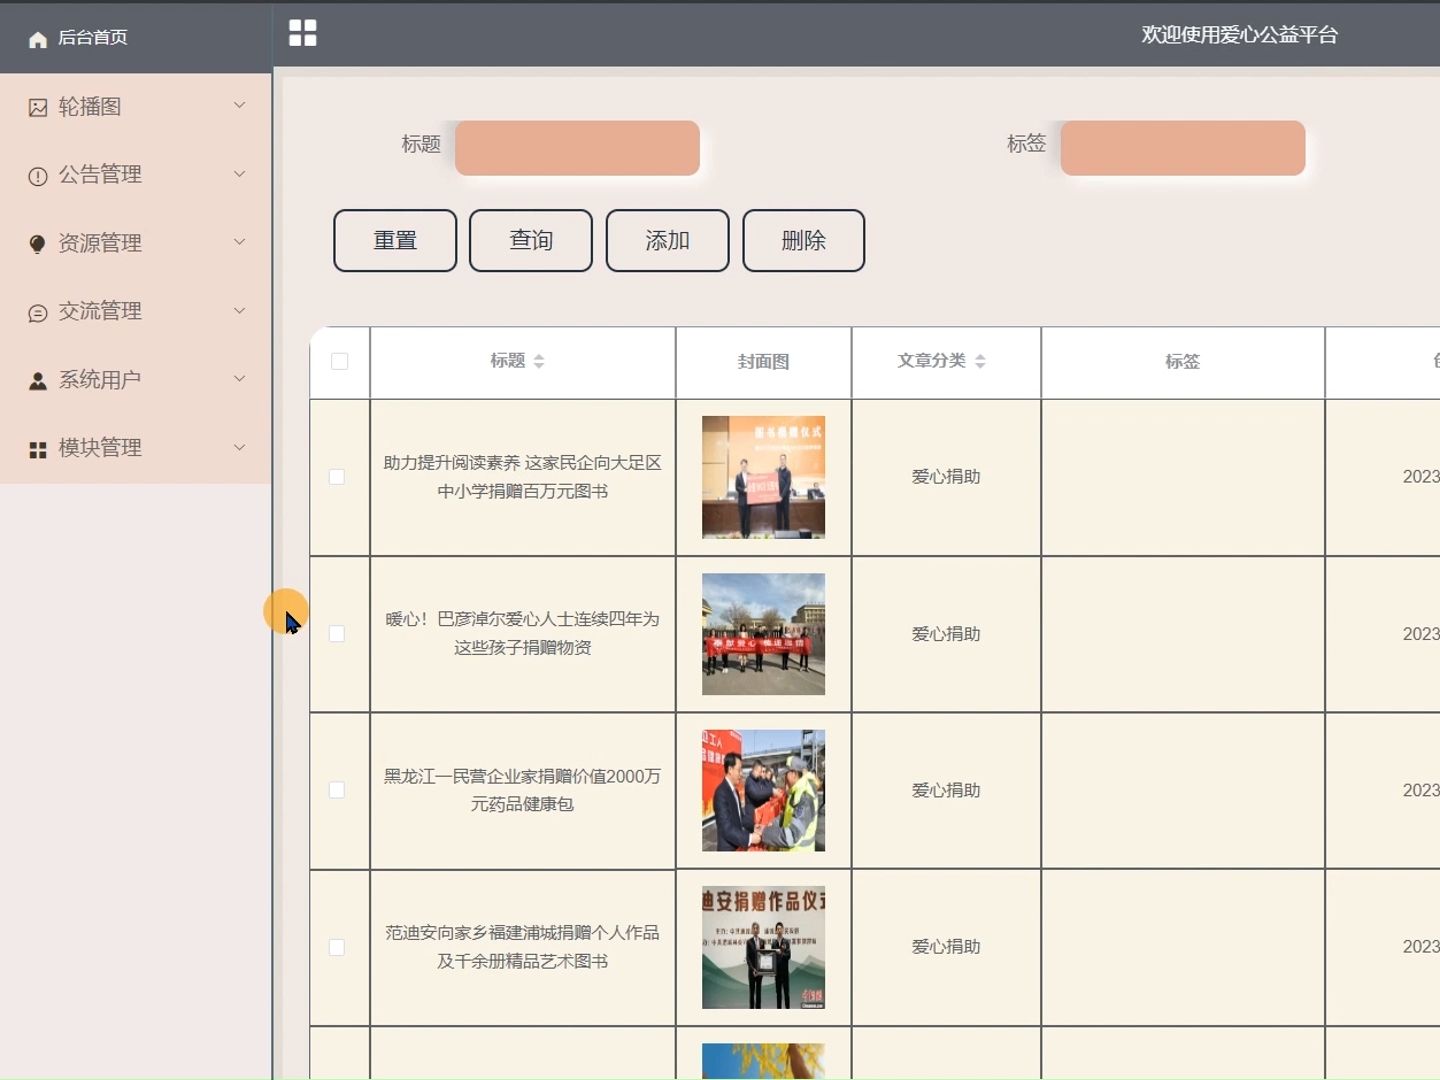
Task: Sort by the 文章分类 column arrows
Action: click(x=980, y=361)
